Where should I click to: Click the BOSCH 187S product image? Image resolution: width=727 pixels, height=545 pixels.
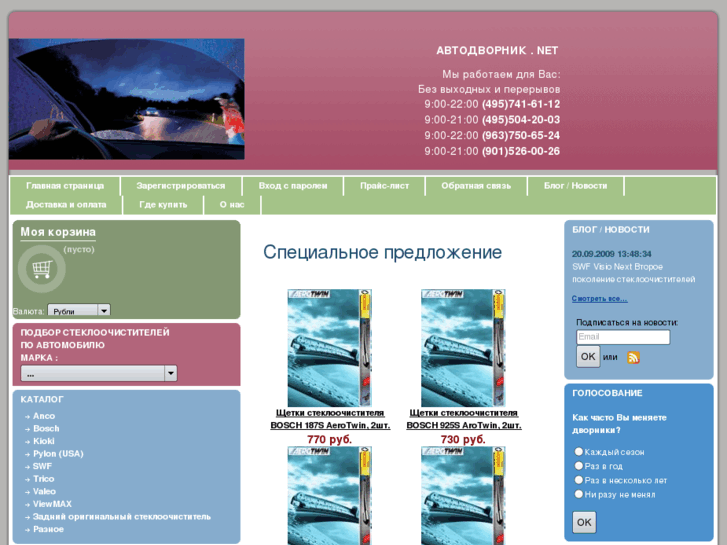(x=330, y=348)
